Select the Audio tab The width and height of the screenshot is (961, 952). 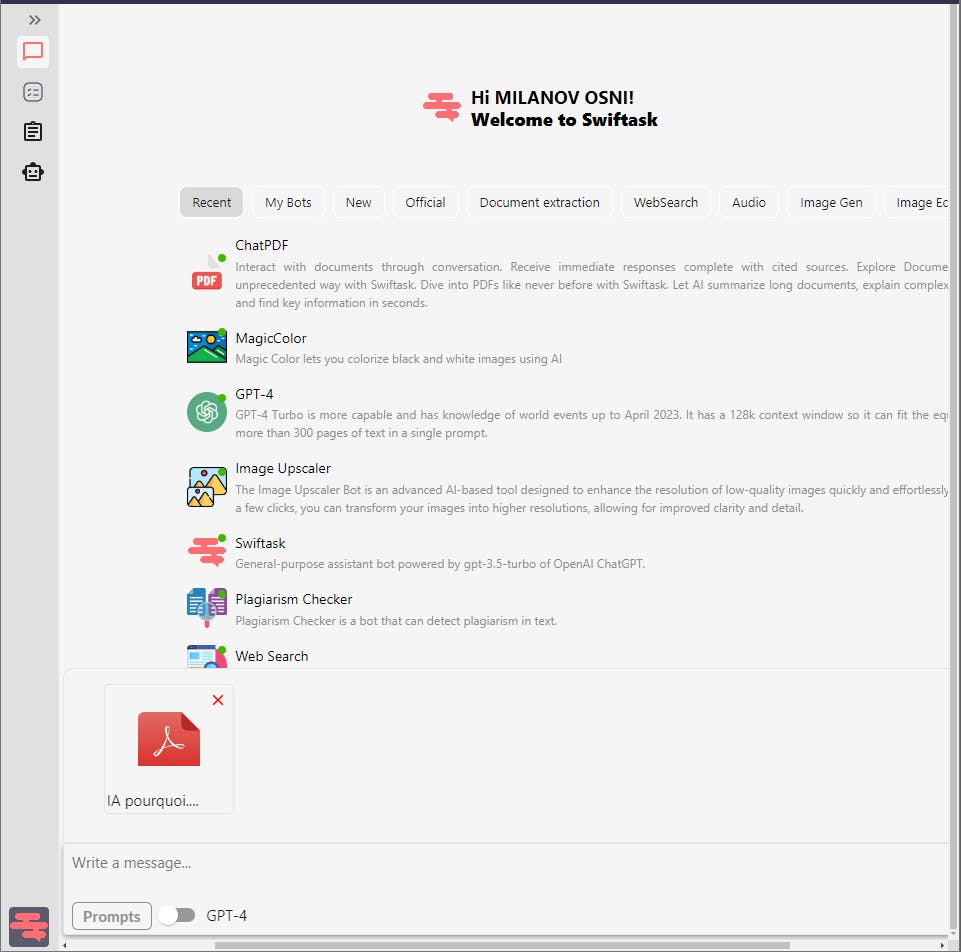[x=748, y=202]
